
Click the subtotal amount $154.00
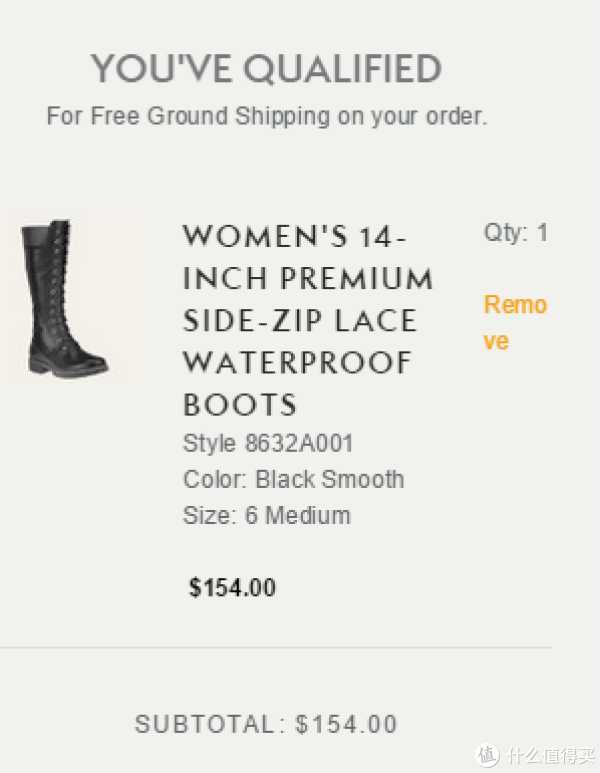pyautogui.click(x=346, y=724)
